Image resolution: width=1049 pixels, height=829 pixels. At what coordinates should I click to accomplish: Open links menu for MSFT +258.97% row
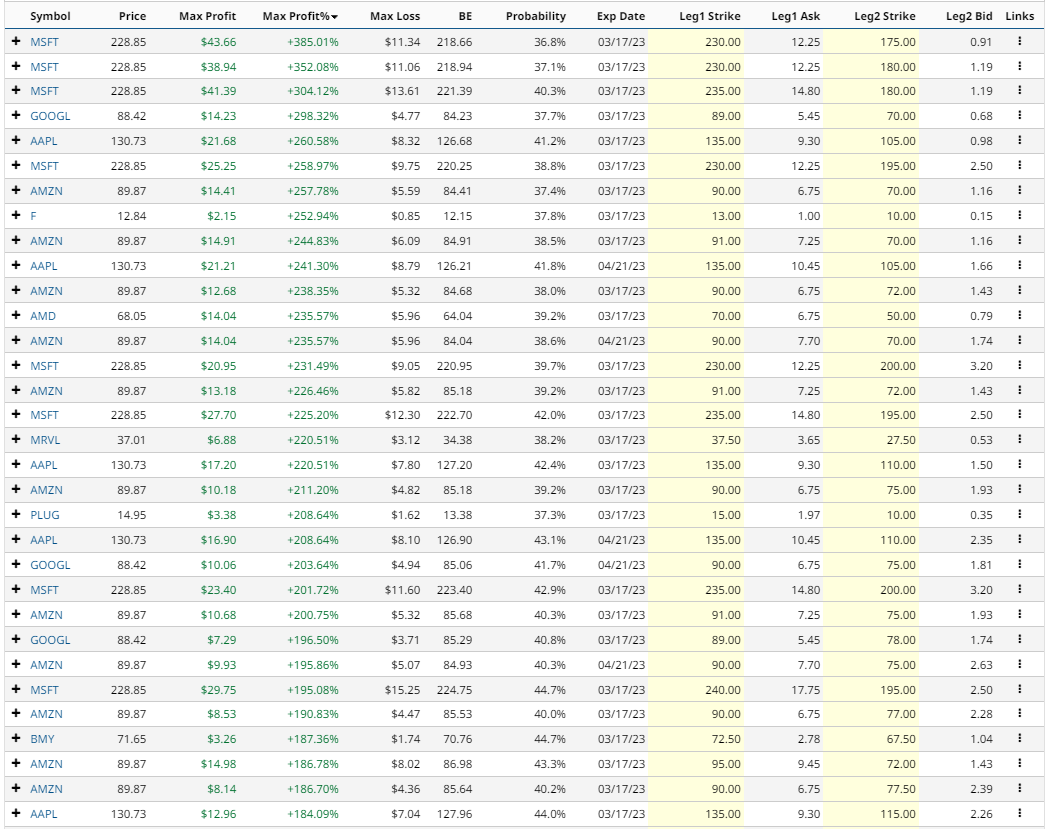[1020, 165]
